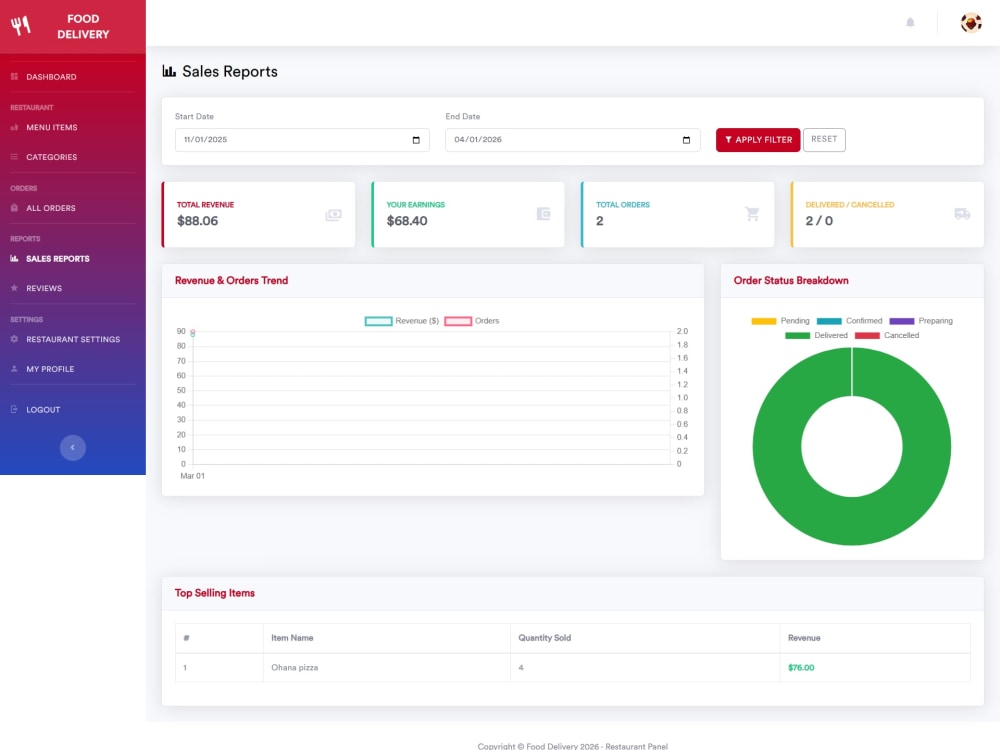This screenshot has height=750, width=1000.
Task: Click the Categories list icon
Action: 14,157
